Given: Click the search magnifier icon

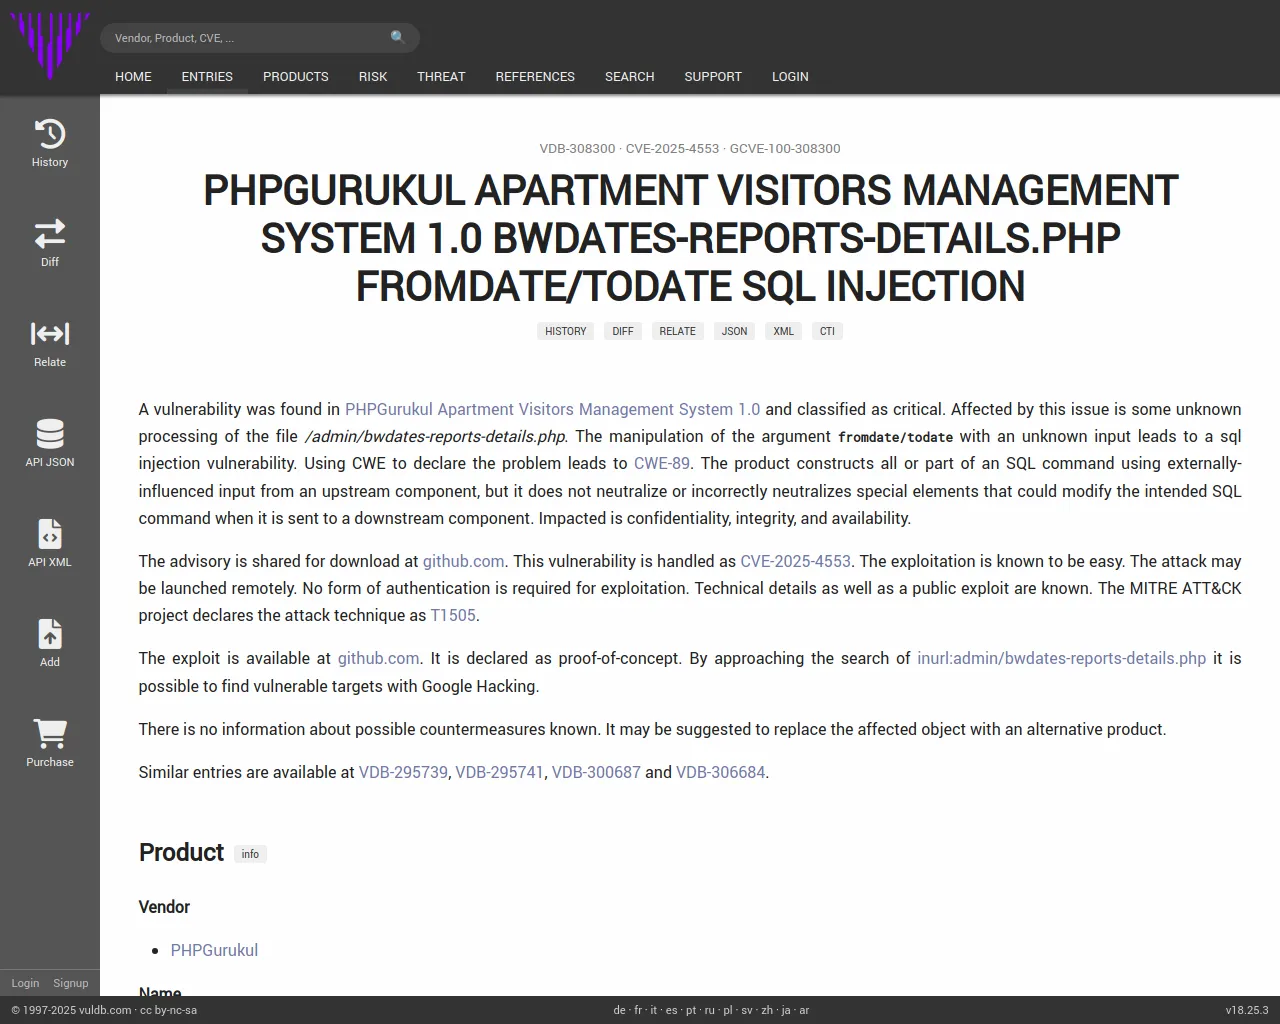Looking at the screenshot, I should pos(398,38).
